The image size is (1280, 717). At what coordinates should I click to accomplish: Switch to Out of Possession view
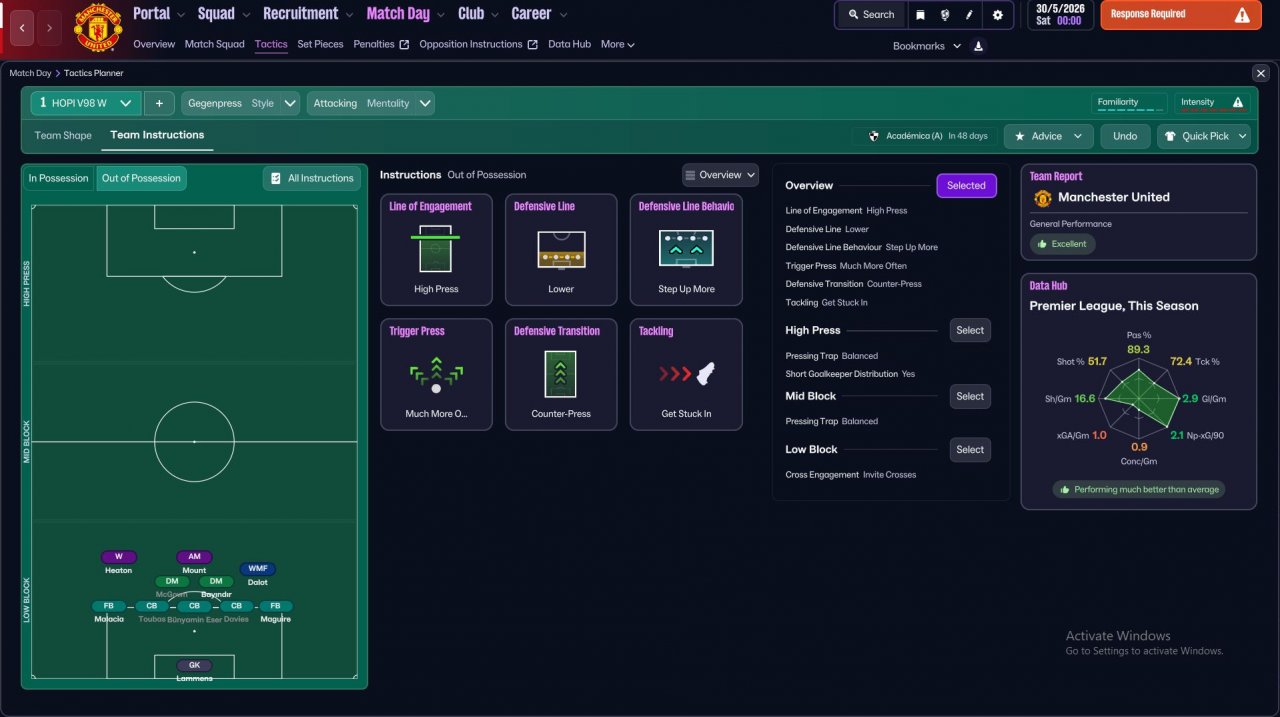141,178
